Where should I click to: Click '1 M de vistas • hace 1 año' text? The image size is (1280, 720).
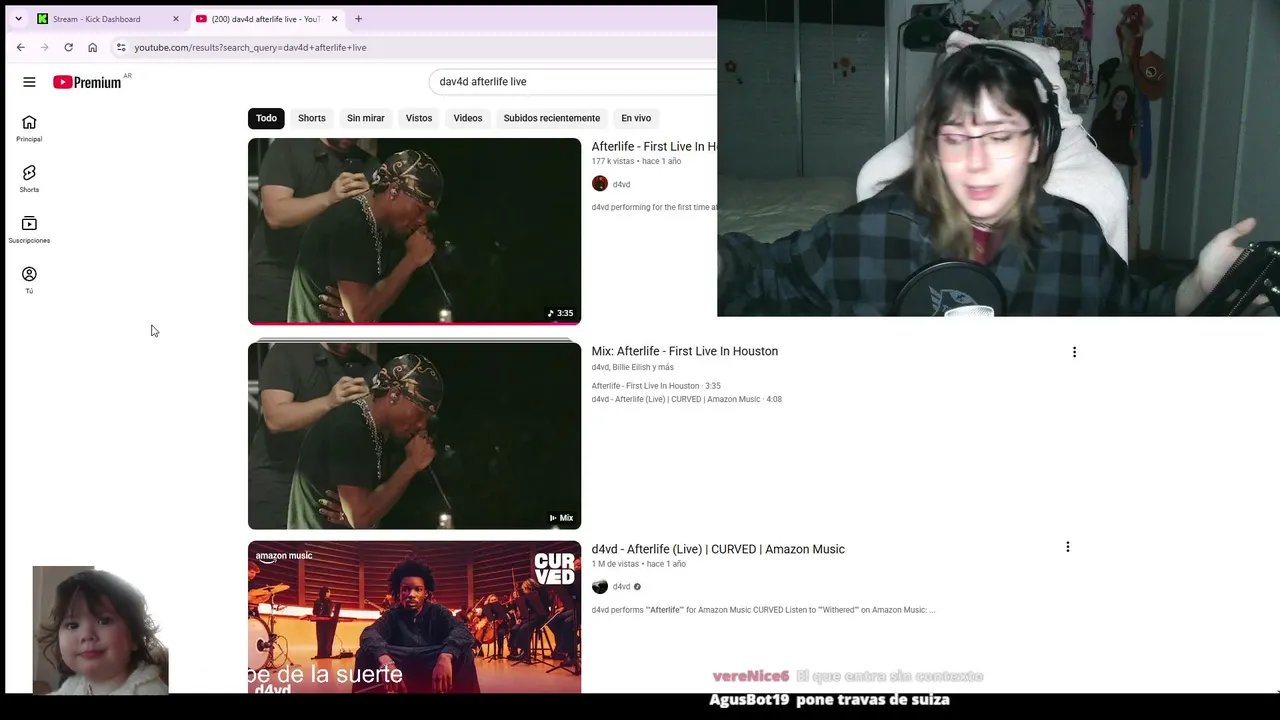pyautogui.click(x=638, y=564)
